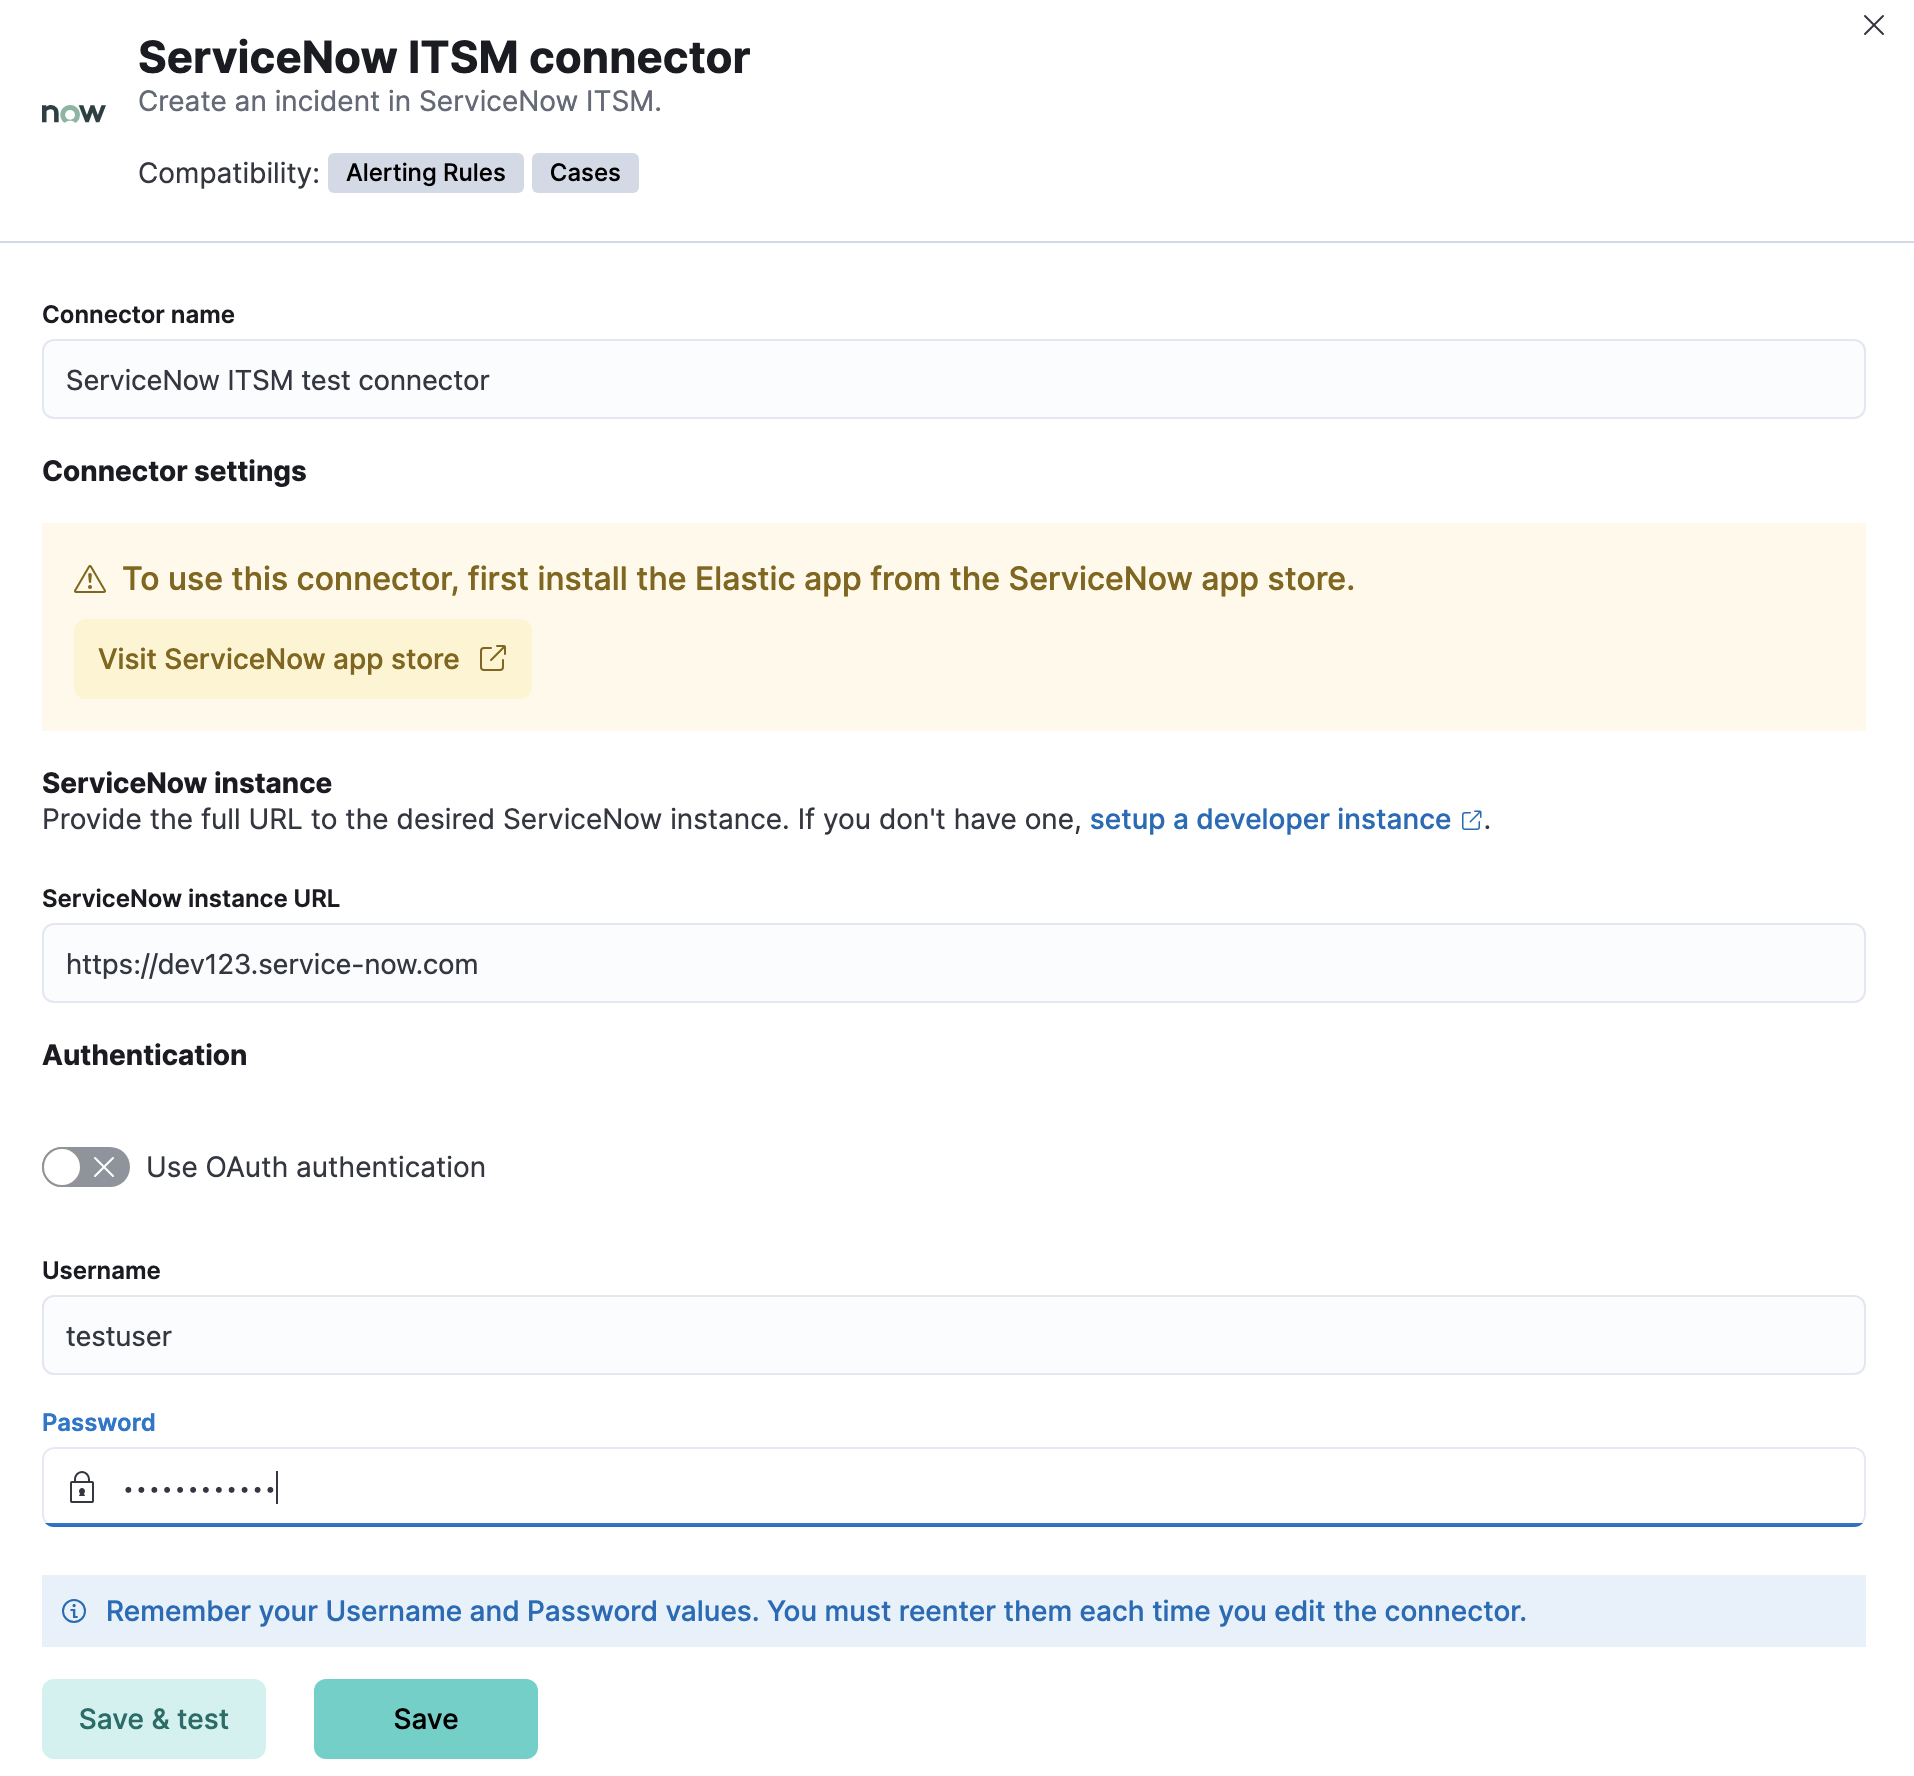Click the info icon in the reminder banner
Viewport: 1914px width, 1776px height.
tap(75, 1610)
